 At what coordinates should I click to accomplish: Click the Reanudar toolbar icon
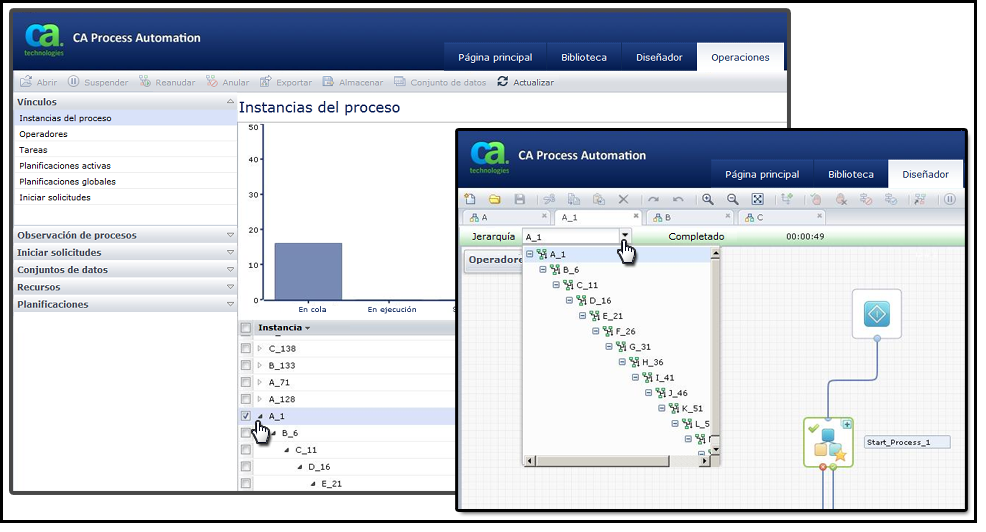click(x=145, y=82)
